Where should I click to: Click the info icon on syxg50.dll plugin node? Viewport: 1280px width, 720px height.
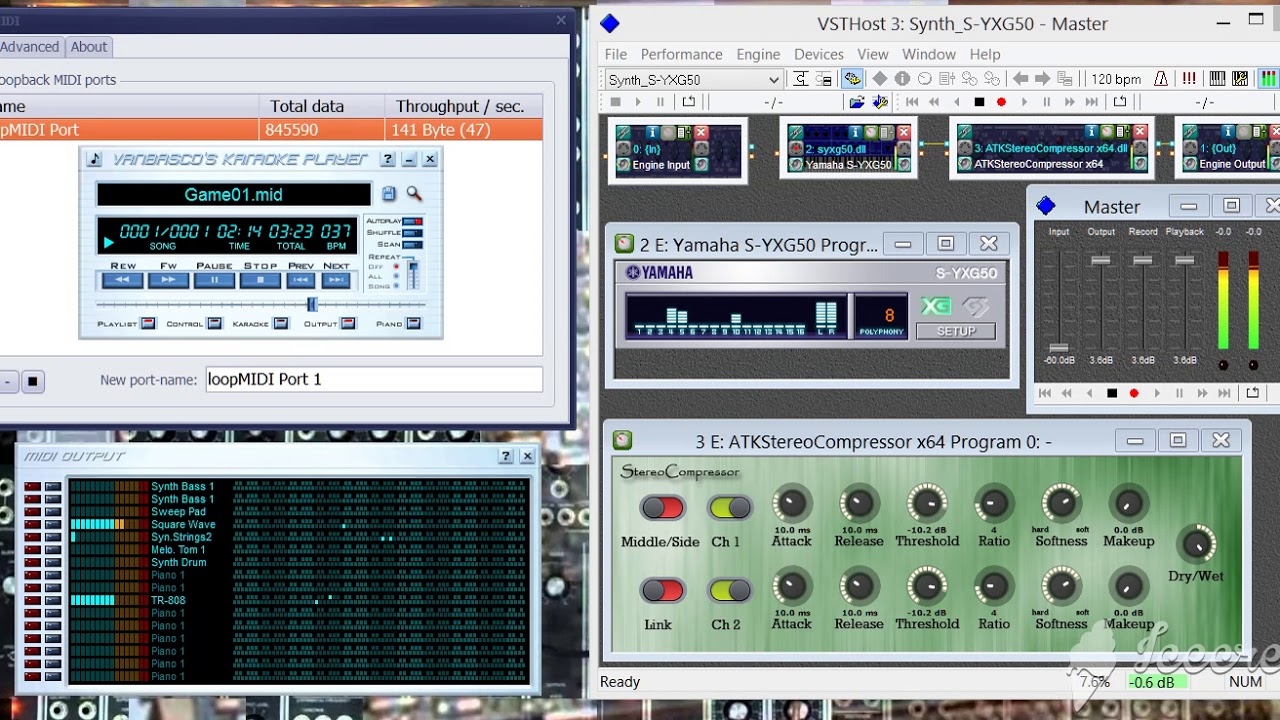tap(854, 132)
